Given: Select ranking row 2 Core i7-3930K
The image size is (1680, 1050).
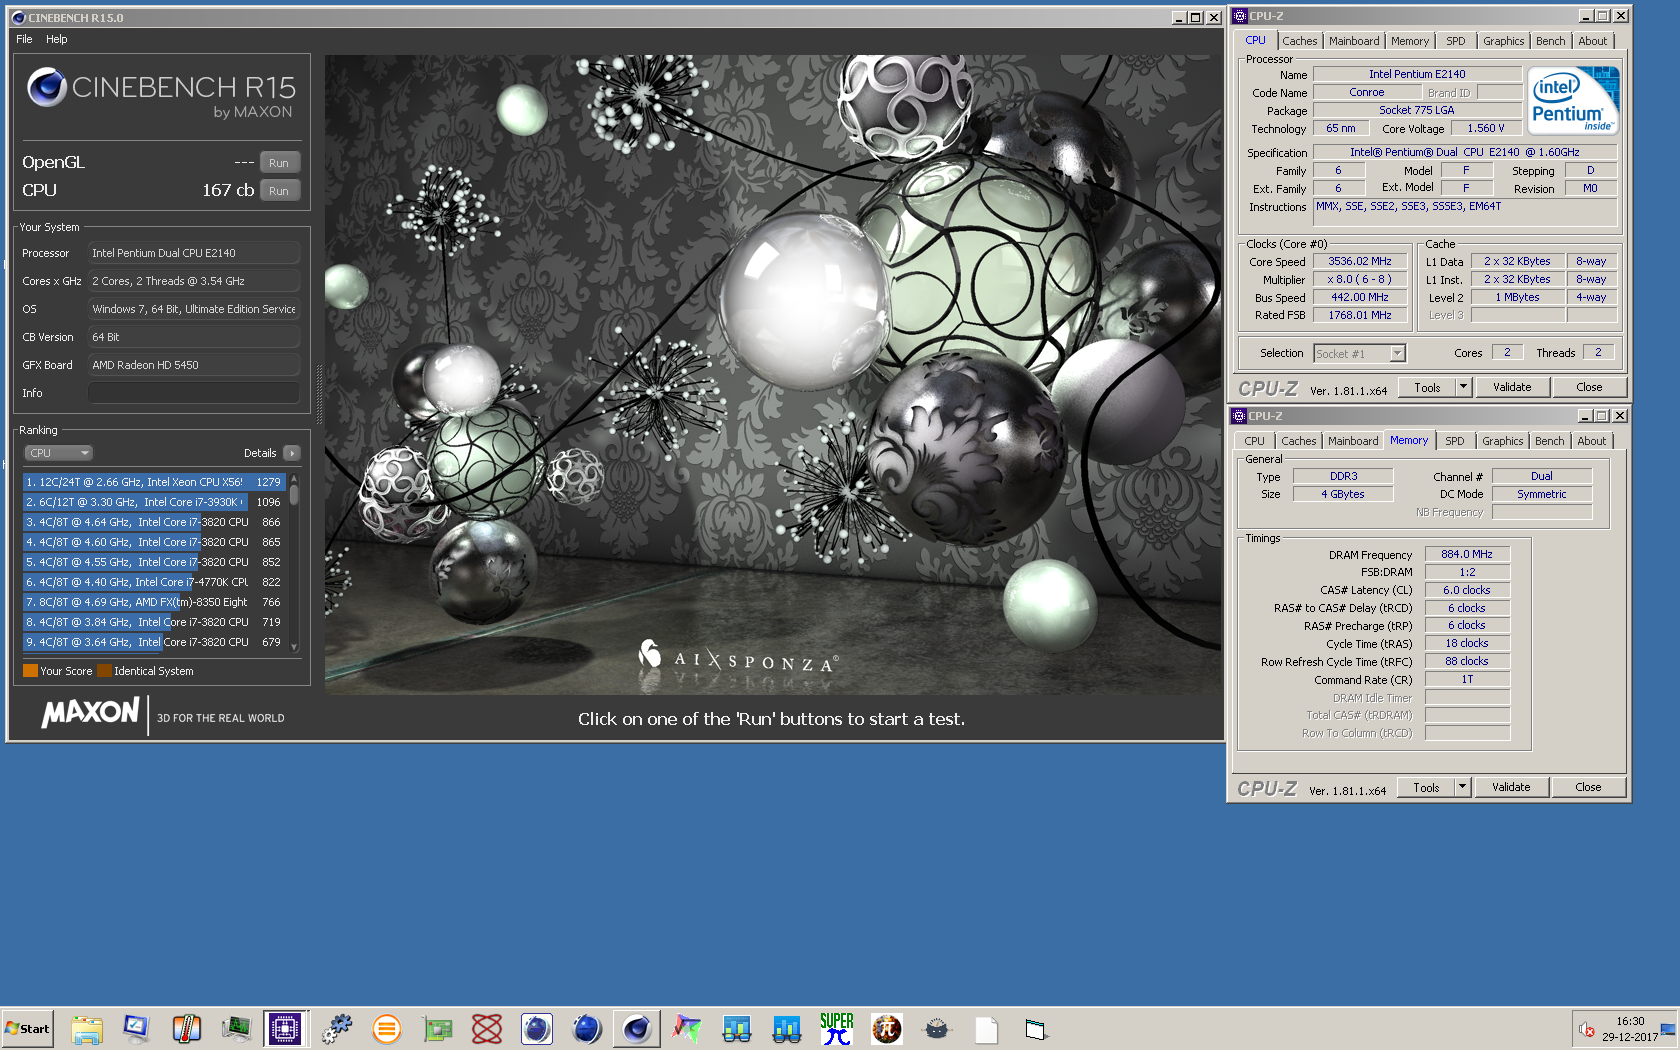Looking at the screenshot, I should (x=155, y=502).
